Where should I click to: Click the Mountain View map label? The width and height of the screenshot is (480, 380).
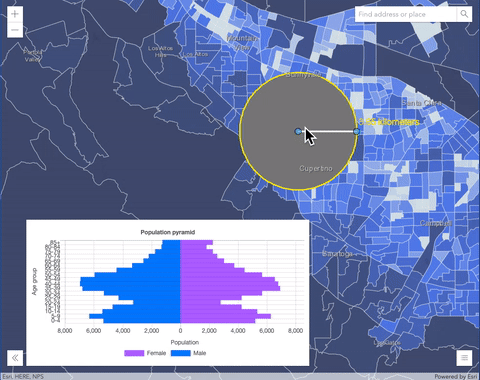pyautogui.click(x=242, y=43)
